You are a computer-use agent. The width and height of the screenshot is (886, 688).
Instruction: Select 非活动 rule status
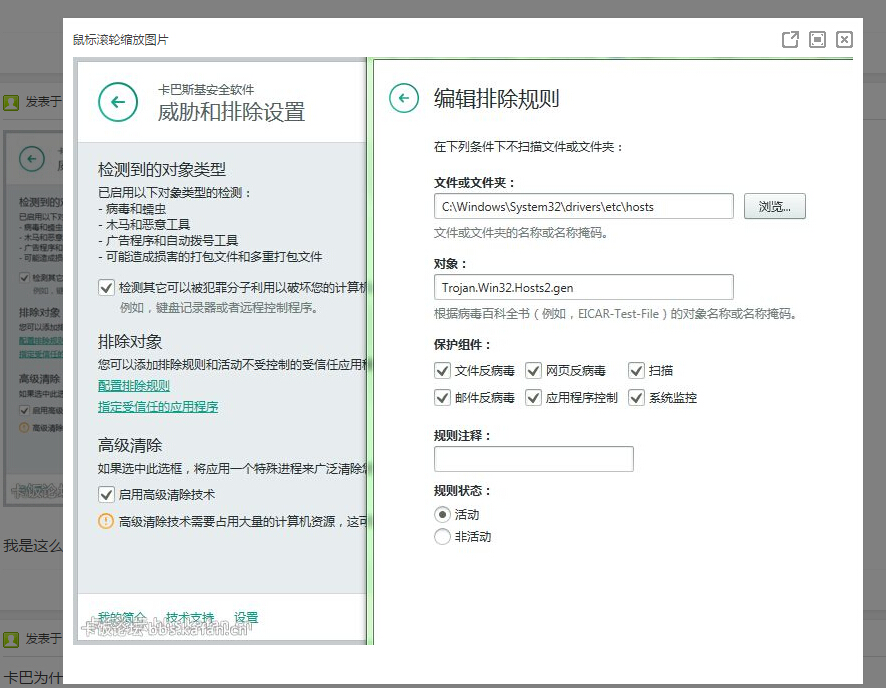coord(442,537)
